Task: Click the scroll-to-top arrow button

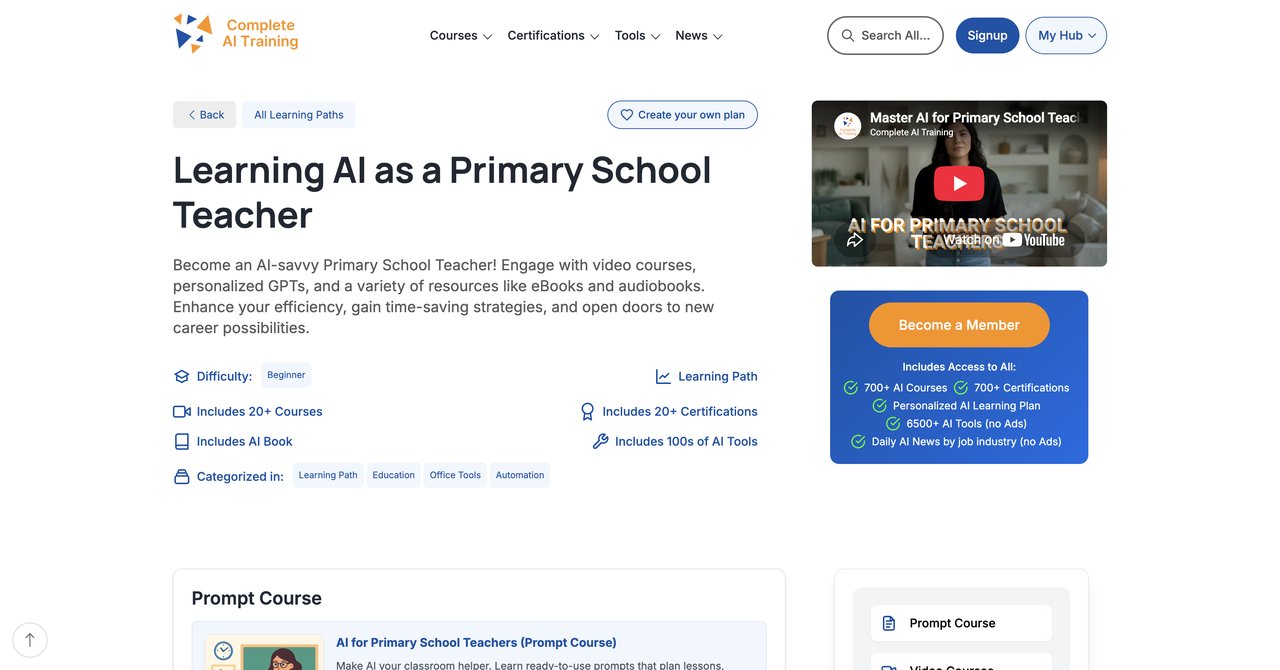Action: click(30, 640)
